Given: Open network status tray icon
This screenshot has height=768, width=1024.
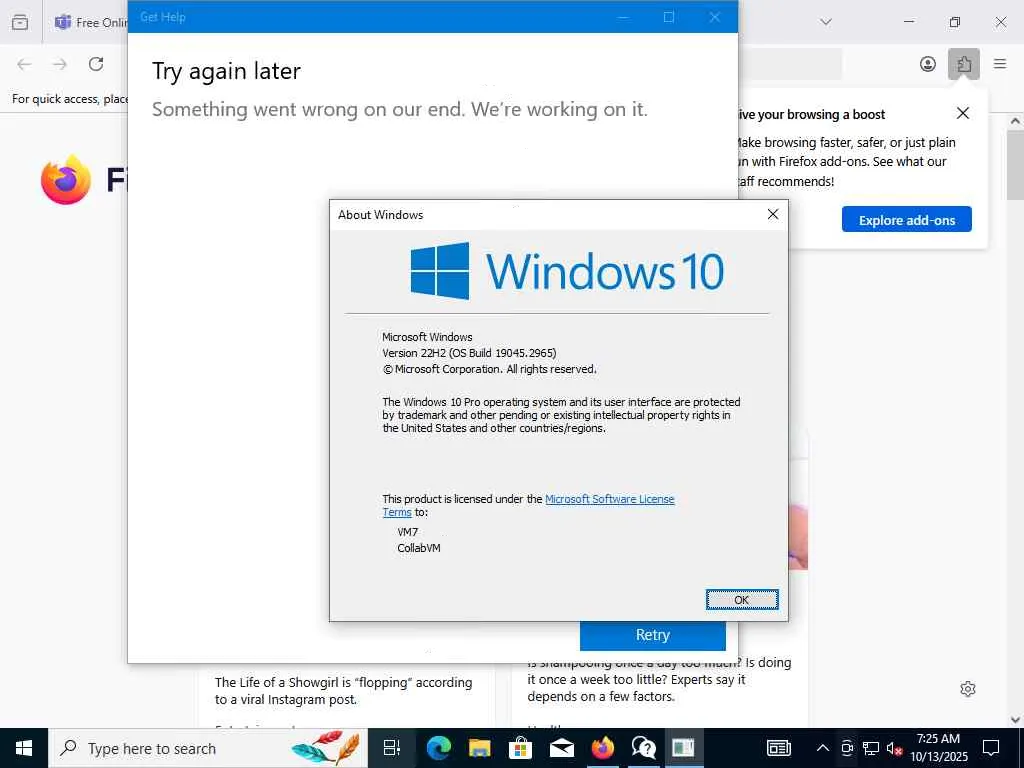Looking at the screenshot, I should point(871,748).
